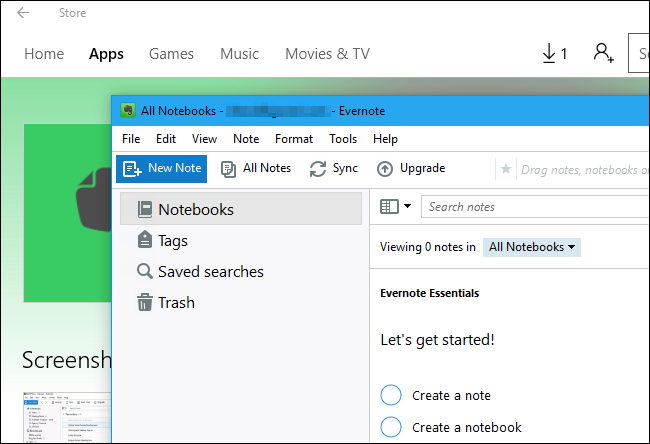Open the Format menu
The image size is (650, 444).
pyautogui.click(x=294, y=139)
